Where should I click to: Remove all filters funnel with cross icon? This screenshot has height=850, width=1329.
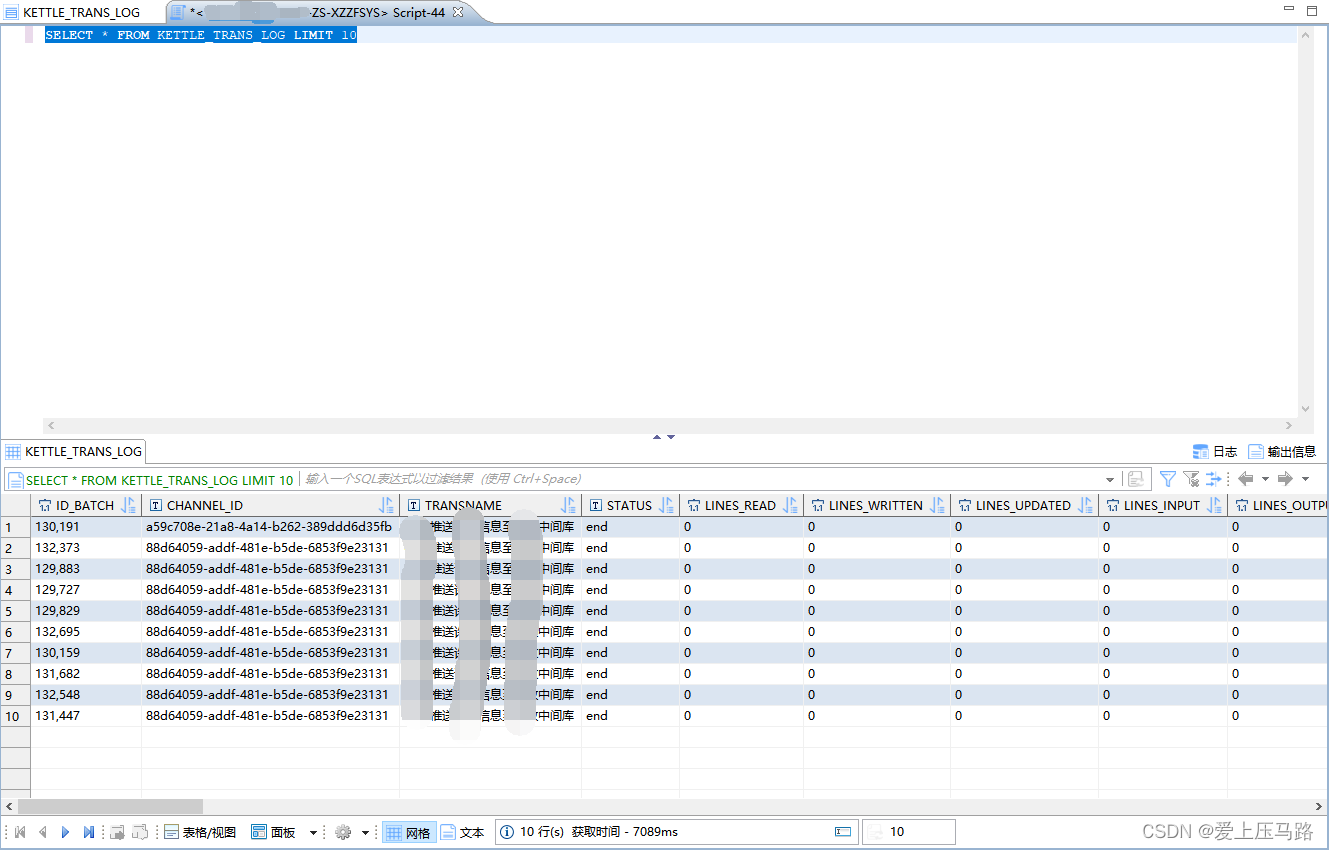coord(1191,479)
